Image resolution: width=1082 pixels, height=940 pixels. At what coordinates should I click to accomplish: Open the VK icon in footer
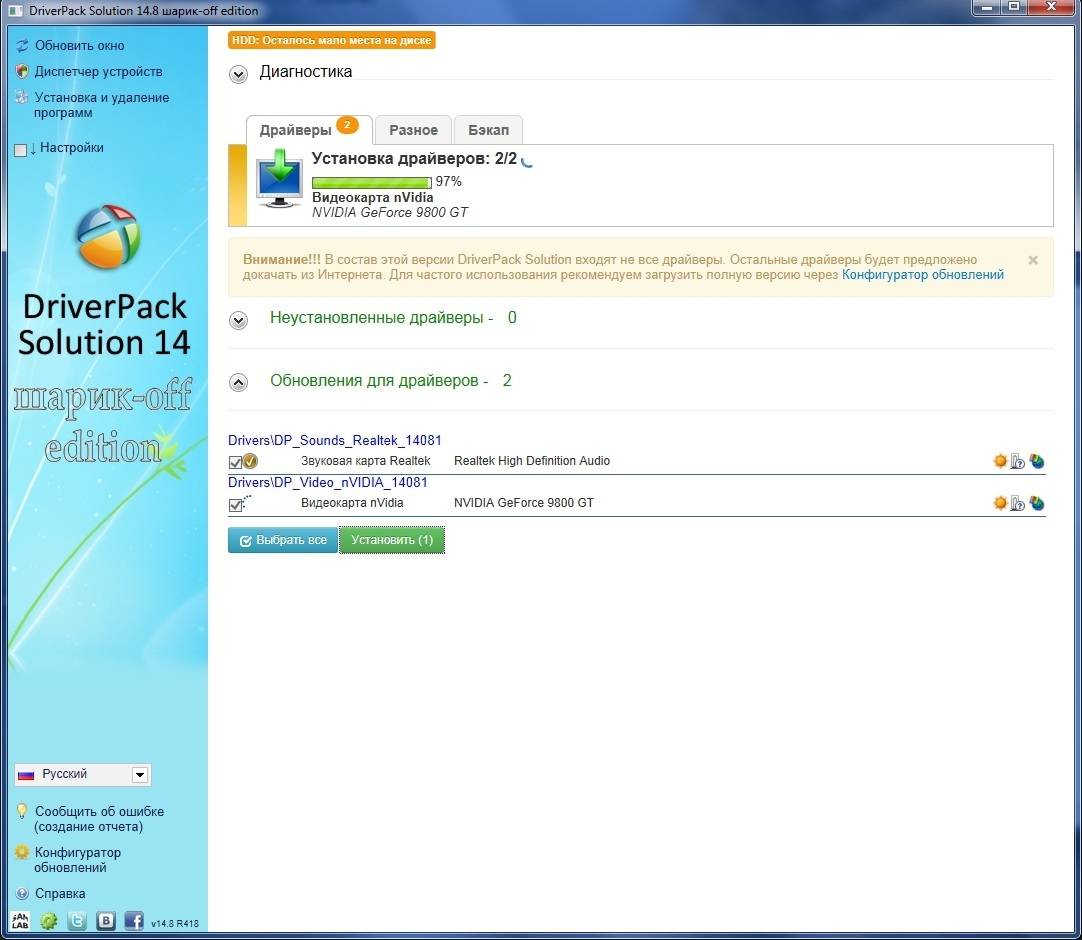pyautogui.click(x=106, y=921)
